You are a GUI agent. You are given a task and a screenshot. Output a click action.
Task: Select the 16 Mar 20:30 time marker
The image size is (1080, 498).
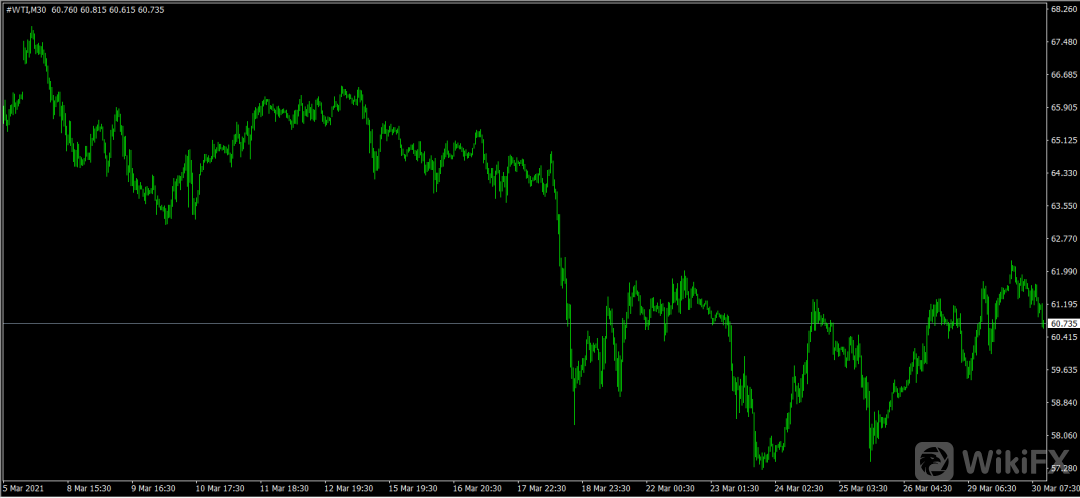click(x=477, y=489)
